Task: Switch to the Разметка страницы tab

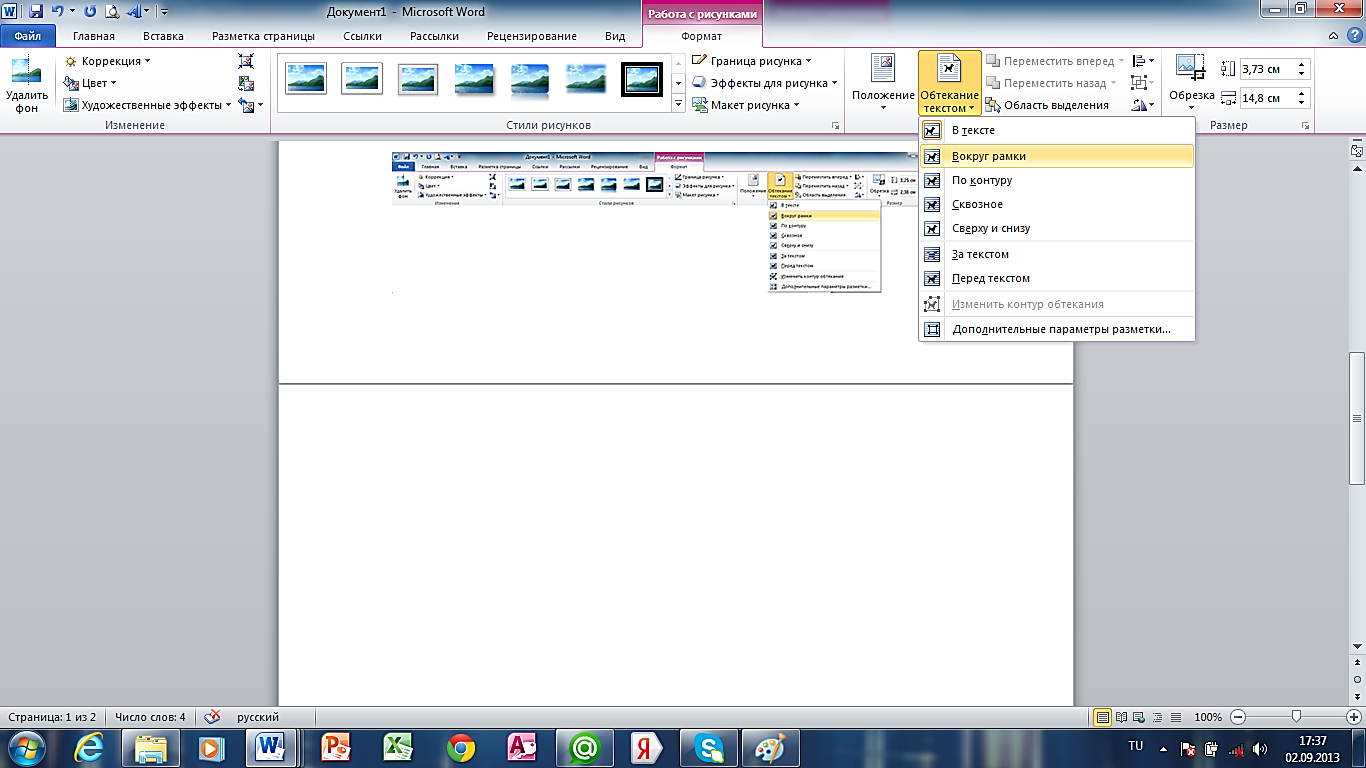Action: [x=263, y=36]
